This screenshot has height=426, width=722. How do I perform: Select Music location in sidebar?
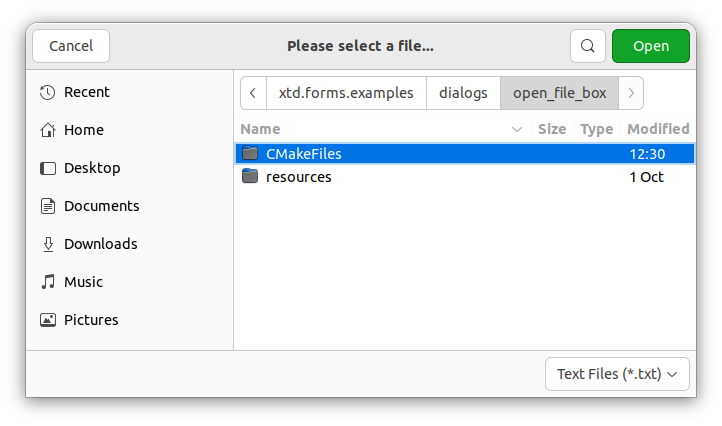coord(83,282)
